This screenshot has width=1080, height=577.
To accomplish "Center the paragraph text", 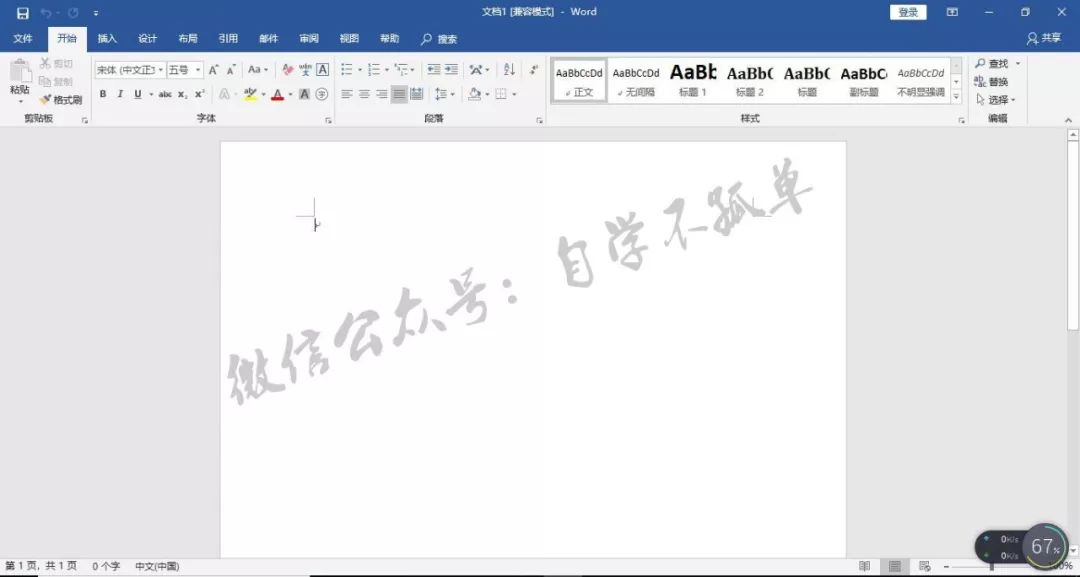I will [364, 94].
